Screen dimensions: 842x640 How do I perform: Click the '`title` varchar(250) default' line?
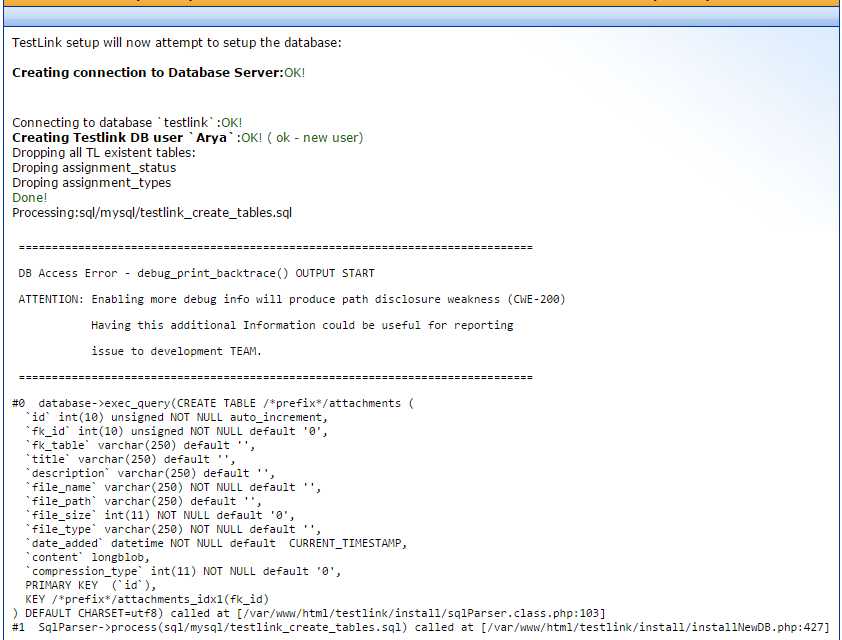[130, 459]
